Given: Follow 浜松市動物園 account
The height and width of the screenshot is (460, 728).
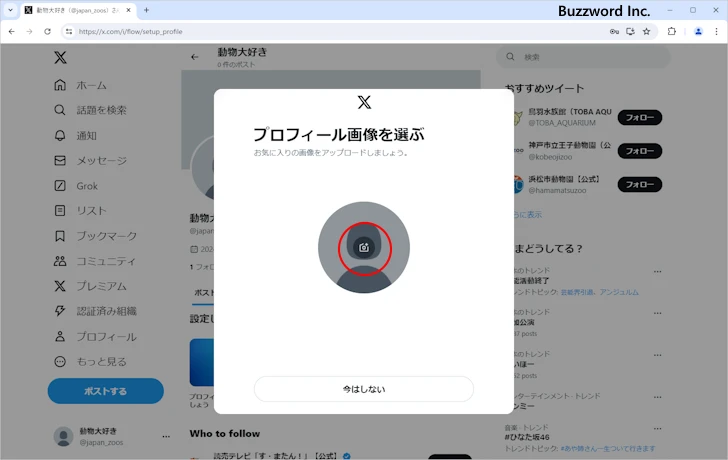Looking at the screenshot, I should (640, 184).
